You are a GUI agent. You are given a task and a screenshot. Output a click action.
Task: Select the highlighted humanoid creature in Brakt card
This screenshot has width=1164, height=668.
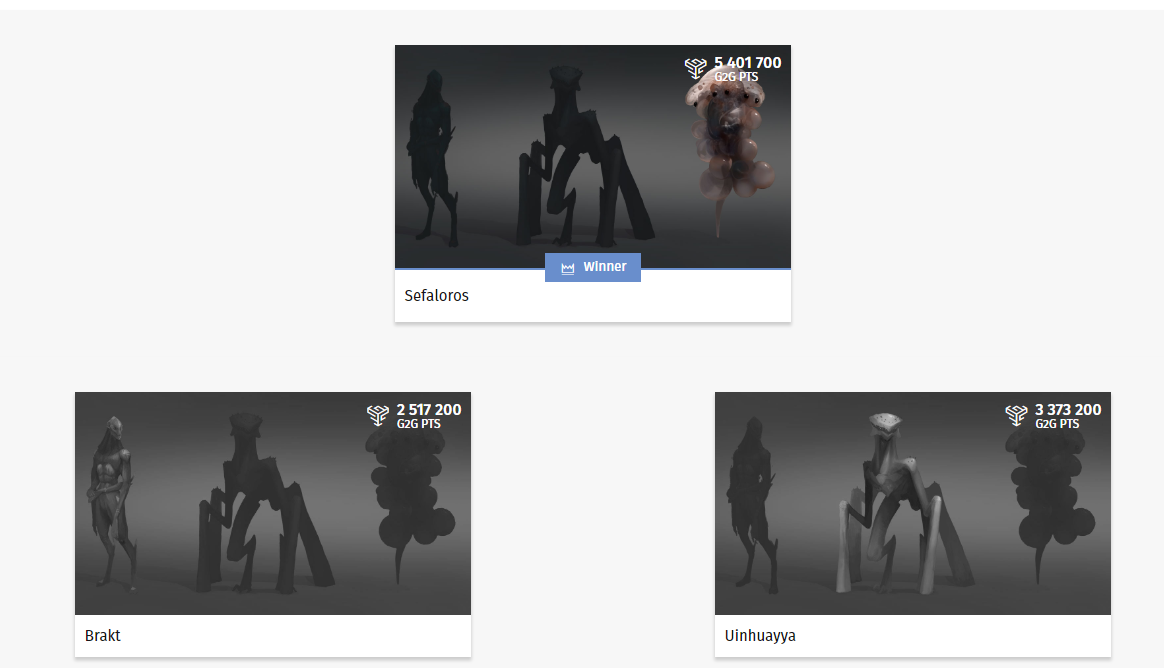(x=109, y=500)
